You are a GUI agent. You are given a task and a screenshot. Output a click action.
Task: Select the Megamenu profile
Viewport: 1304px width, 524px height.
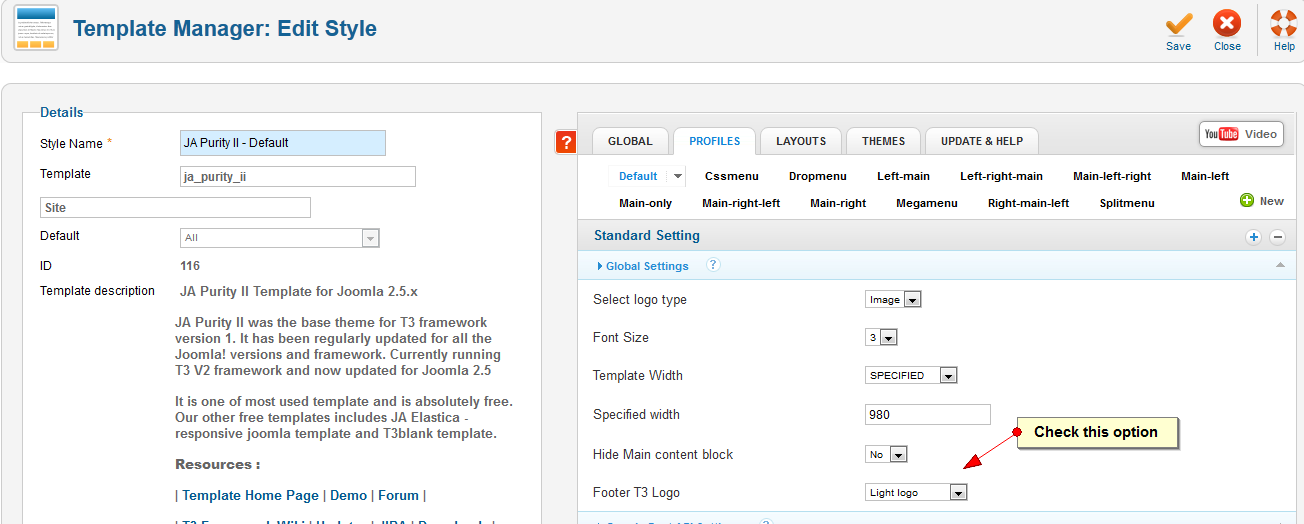coord(926,203)
